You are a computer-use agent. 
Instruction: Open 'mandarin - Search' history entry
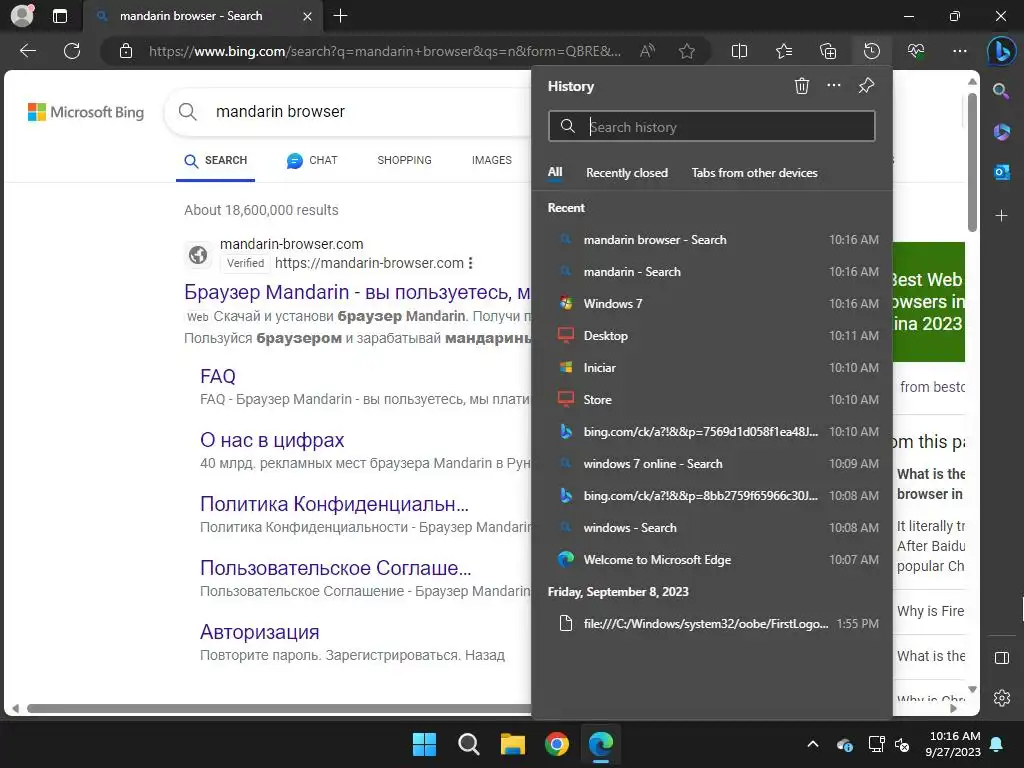712,272
